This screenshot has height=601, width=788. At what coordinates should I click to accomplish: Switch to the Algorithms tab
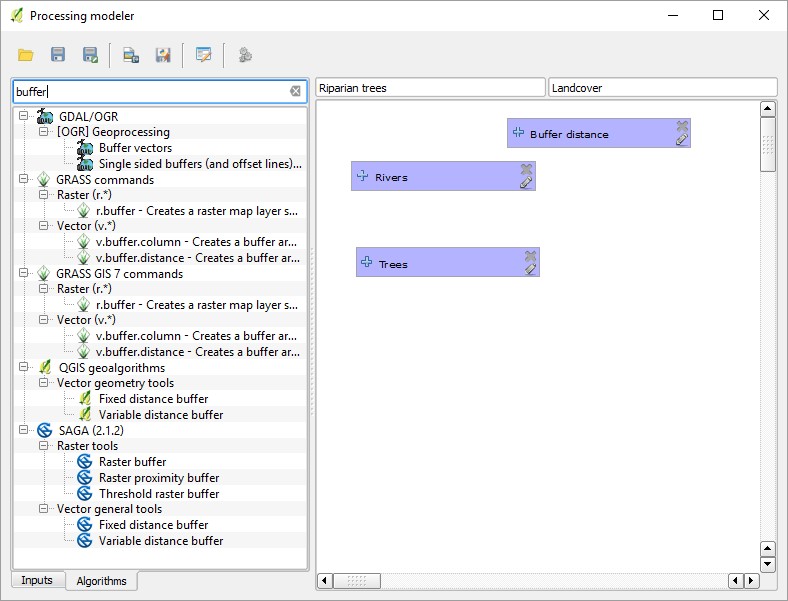tap(102, 581)
